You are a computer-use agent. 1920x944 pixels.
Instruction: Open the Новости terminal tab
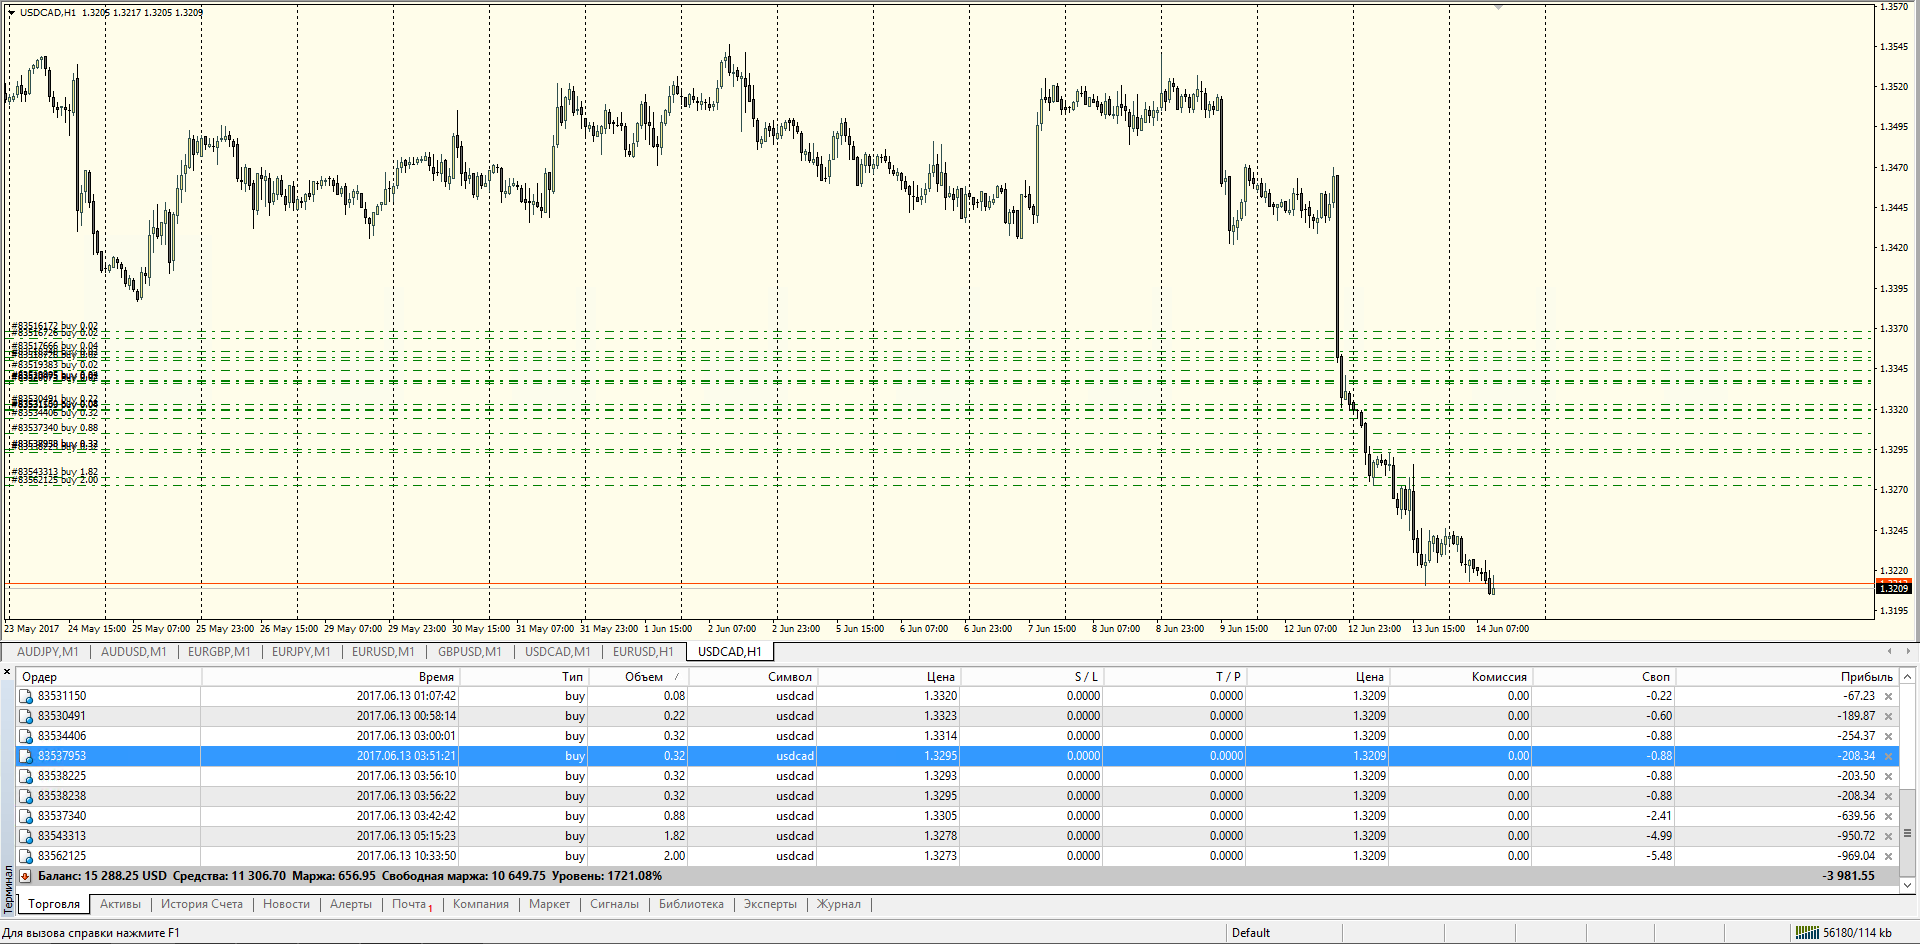point(287,904)
